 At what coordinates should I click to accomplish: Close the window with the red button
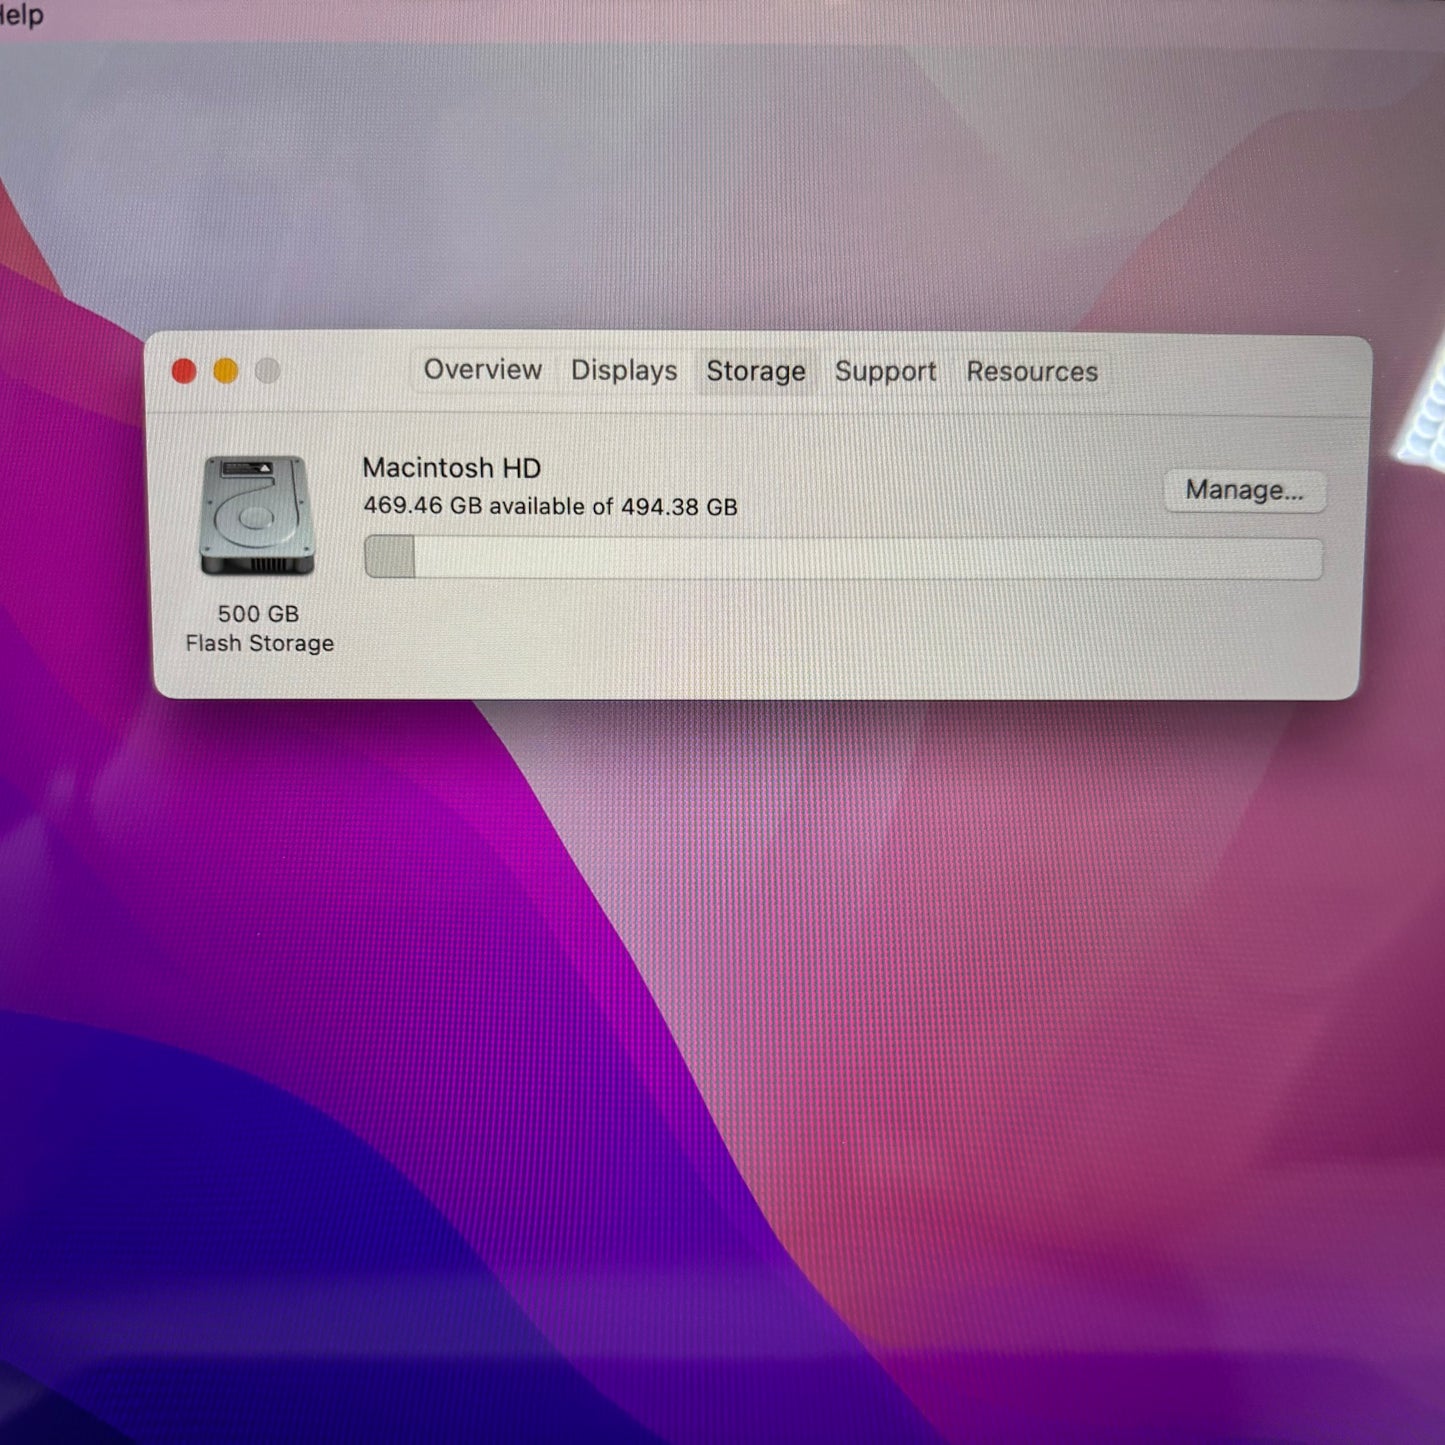[184, 371]
